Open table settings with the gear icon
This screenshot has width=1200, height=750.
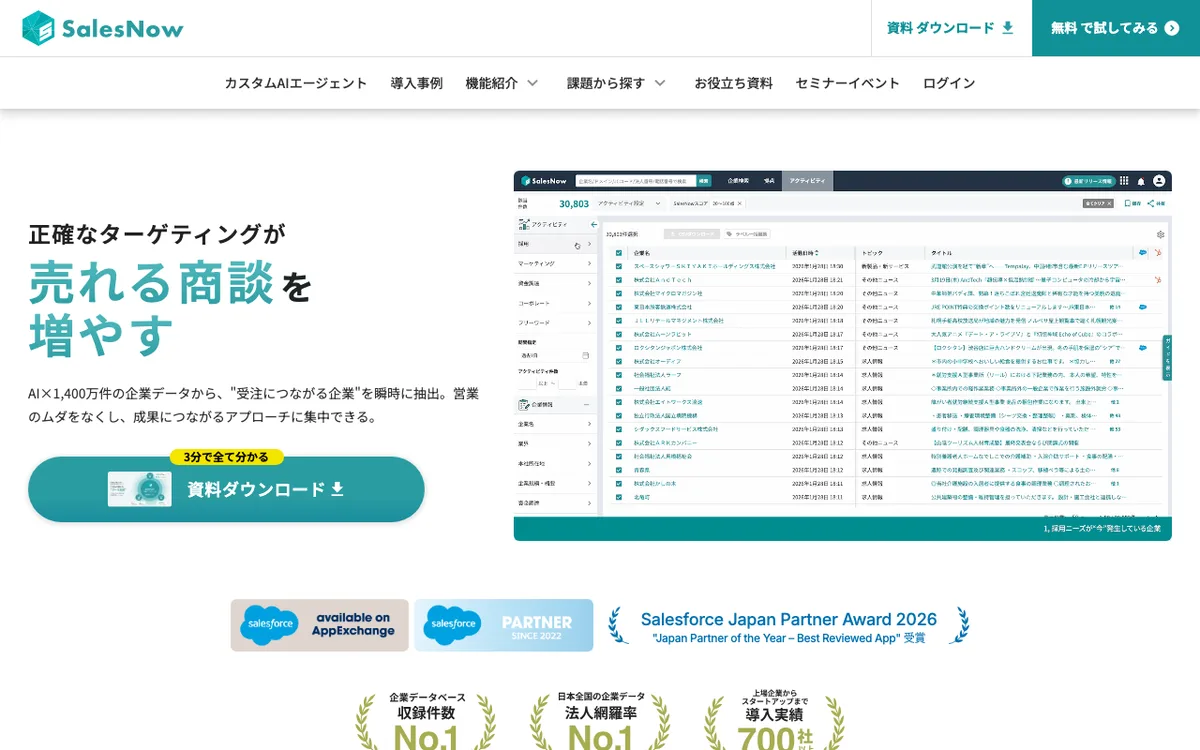coord(1161,234)
